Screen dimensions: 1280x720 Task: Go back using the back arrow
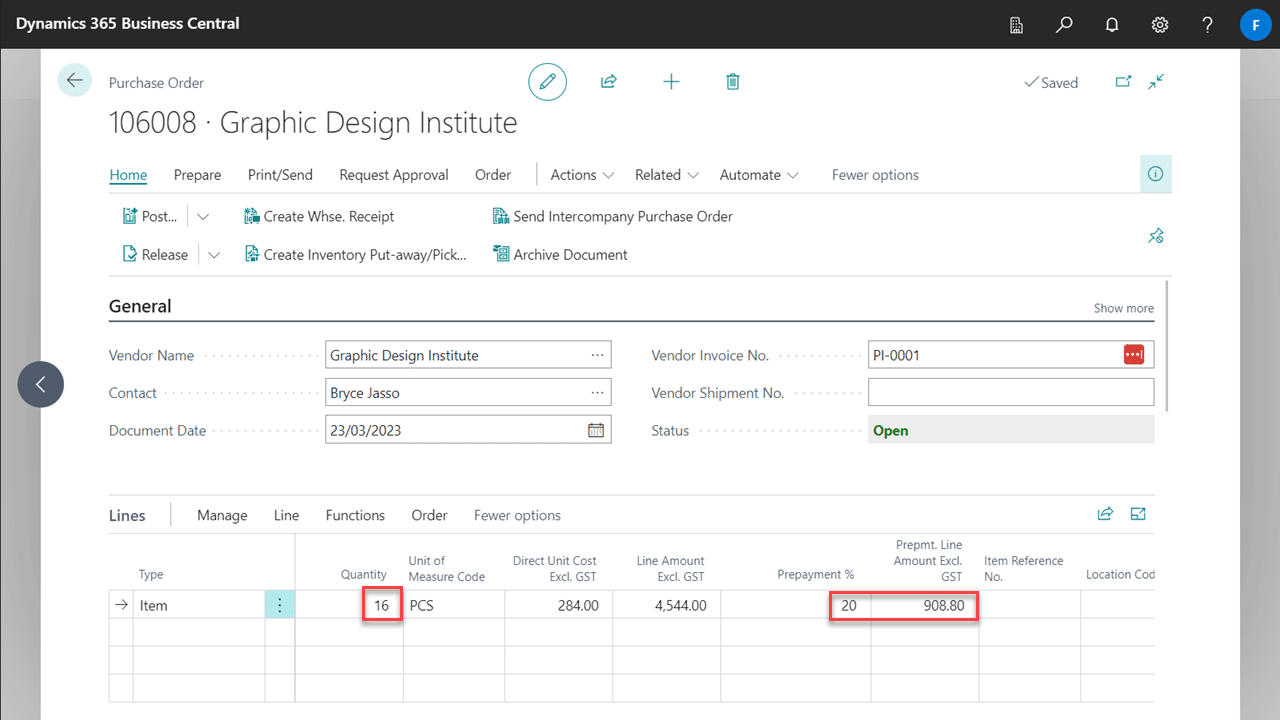pyautogui.click(x=75, y=81)
